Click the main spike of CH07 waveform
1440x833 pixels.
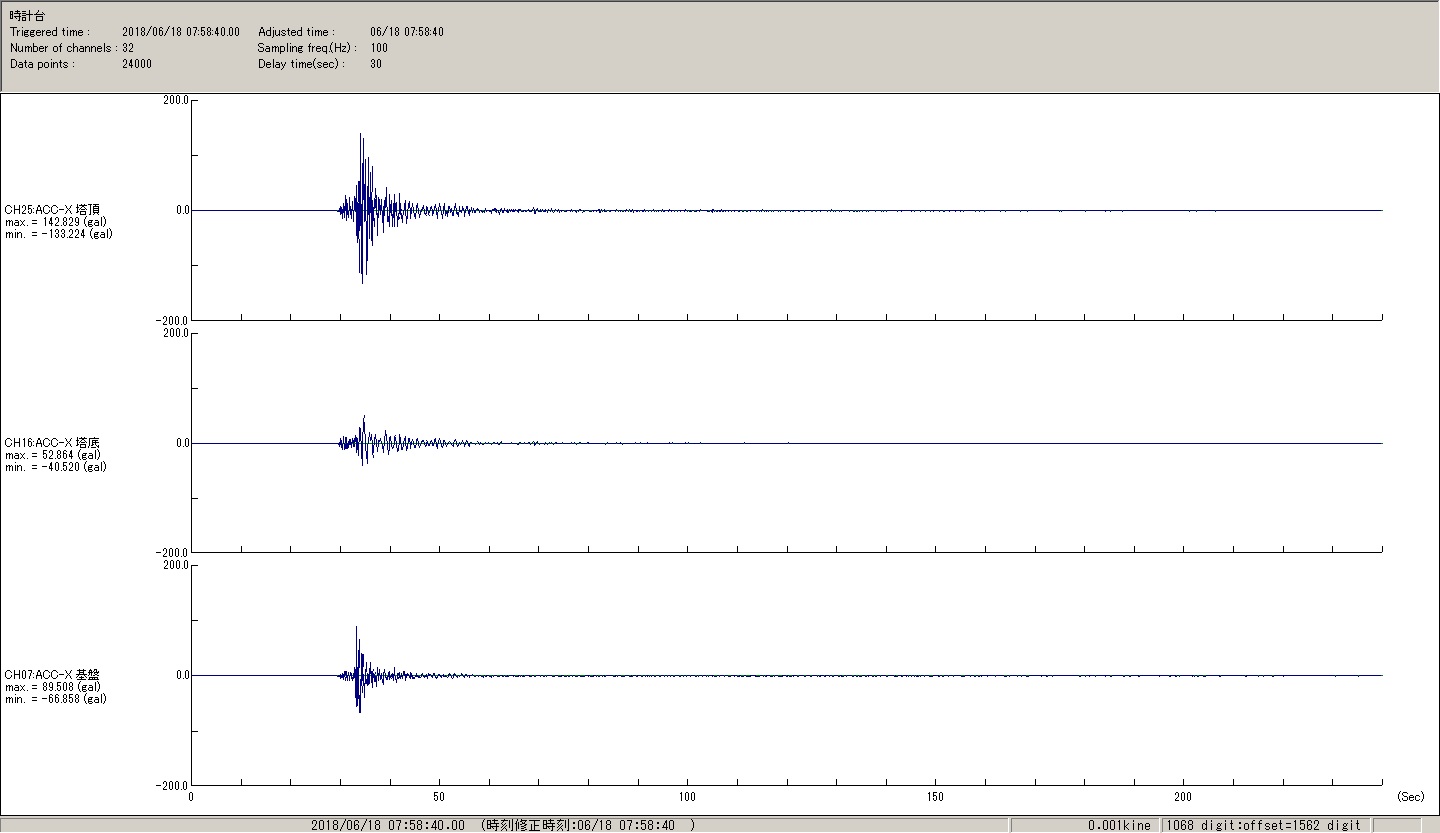pos(356,629)
